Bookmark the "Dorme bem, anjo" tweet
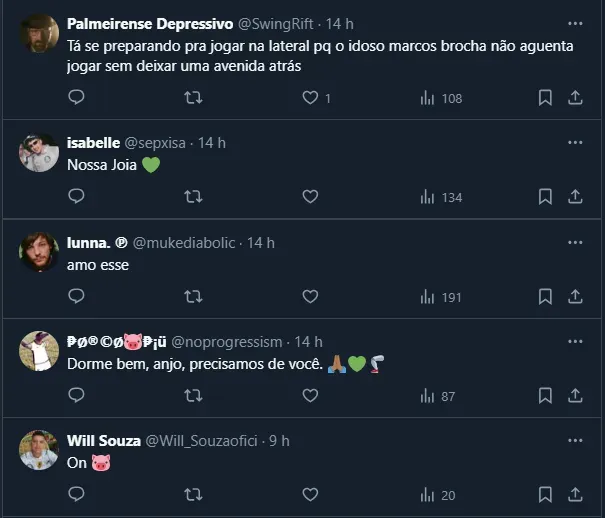605x518 pixels. click(545, 396)
